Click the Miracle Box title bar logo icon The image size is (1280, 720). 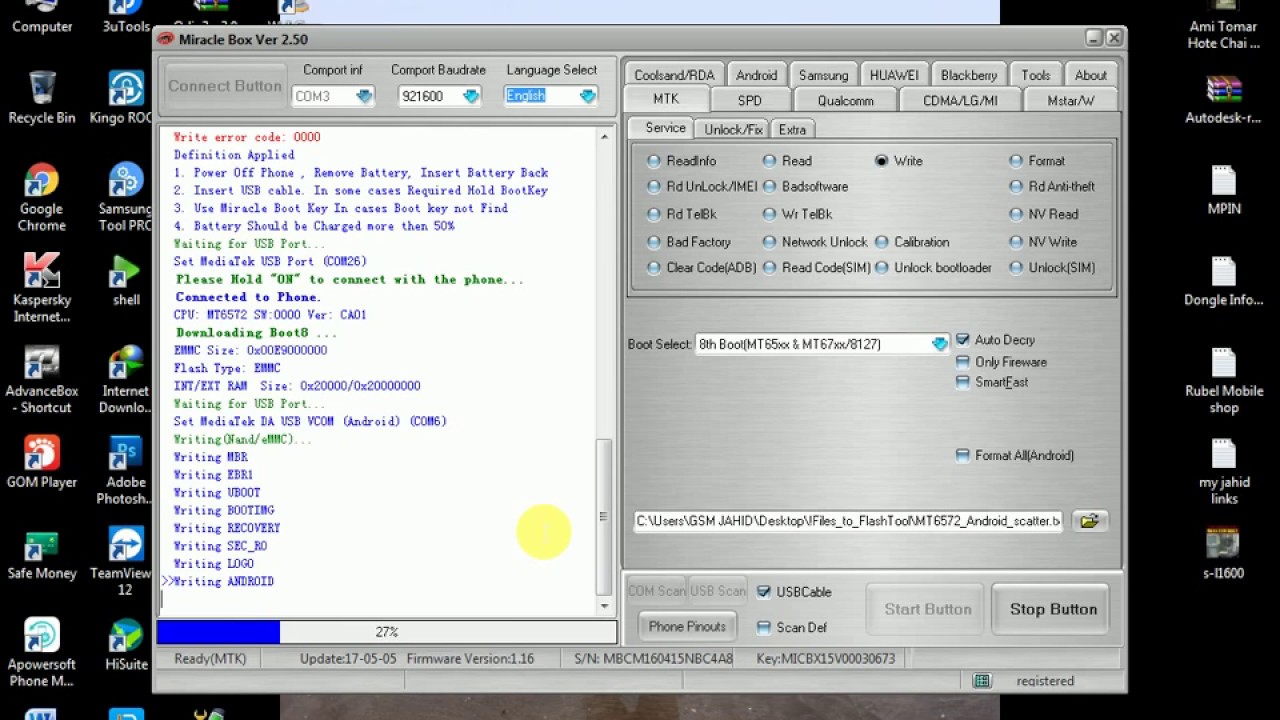pyautogui.click(x=165, y=39)
